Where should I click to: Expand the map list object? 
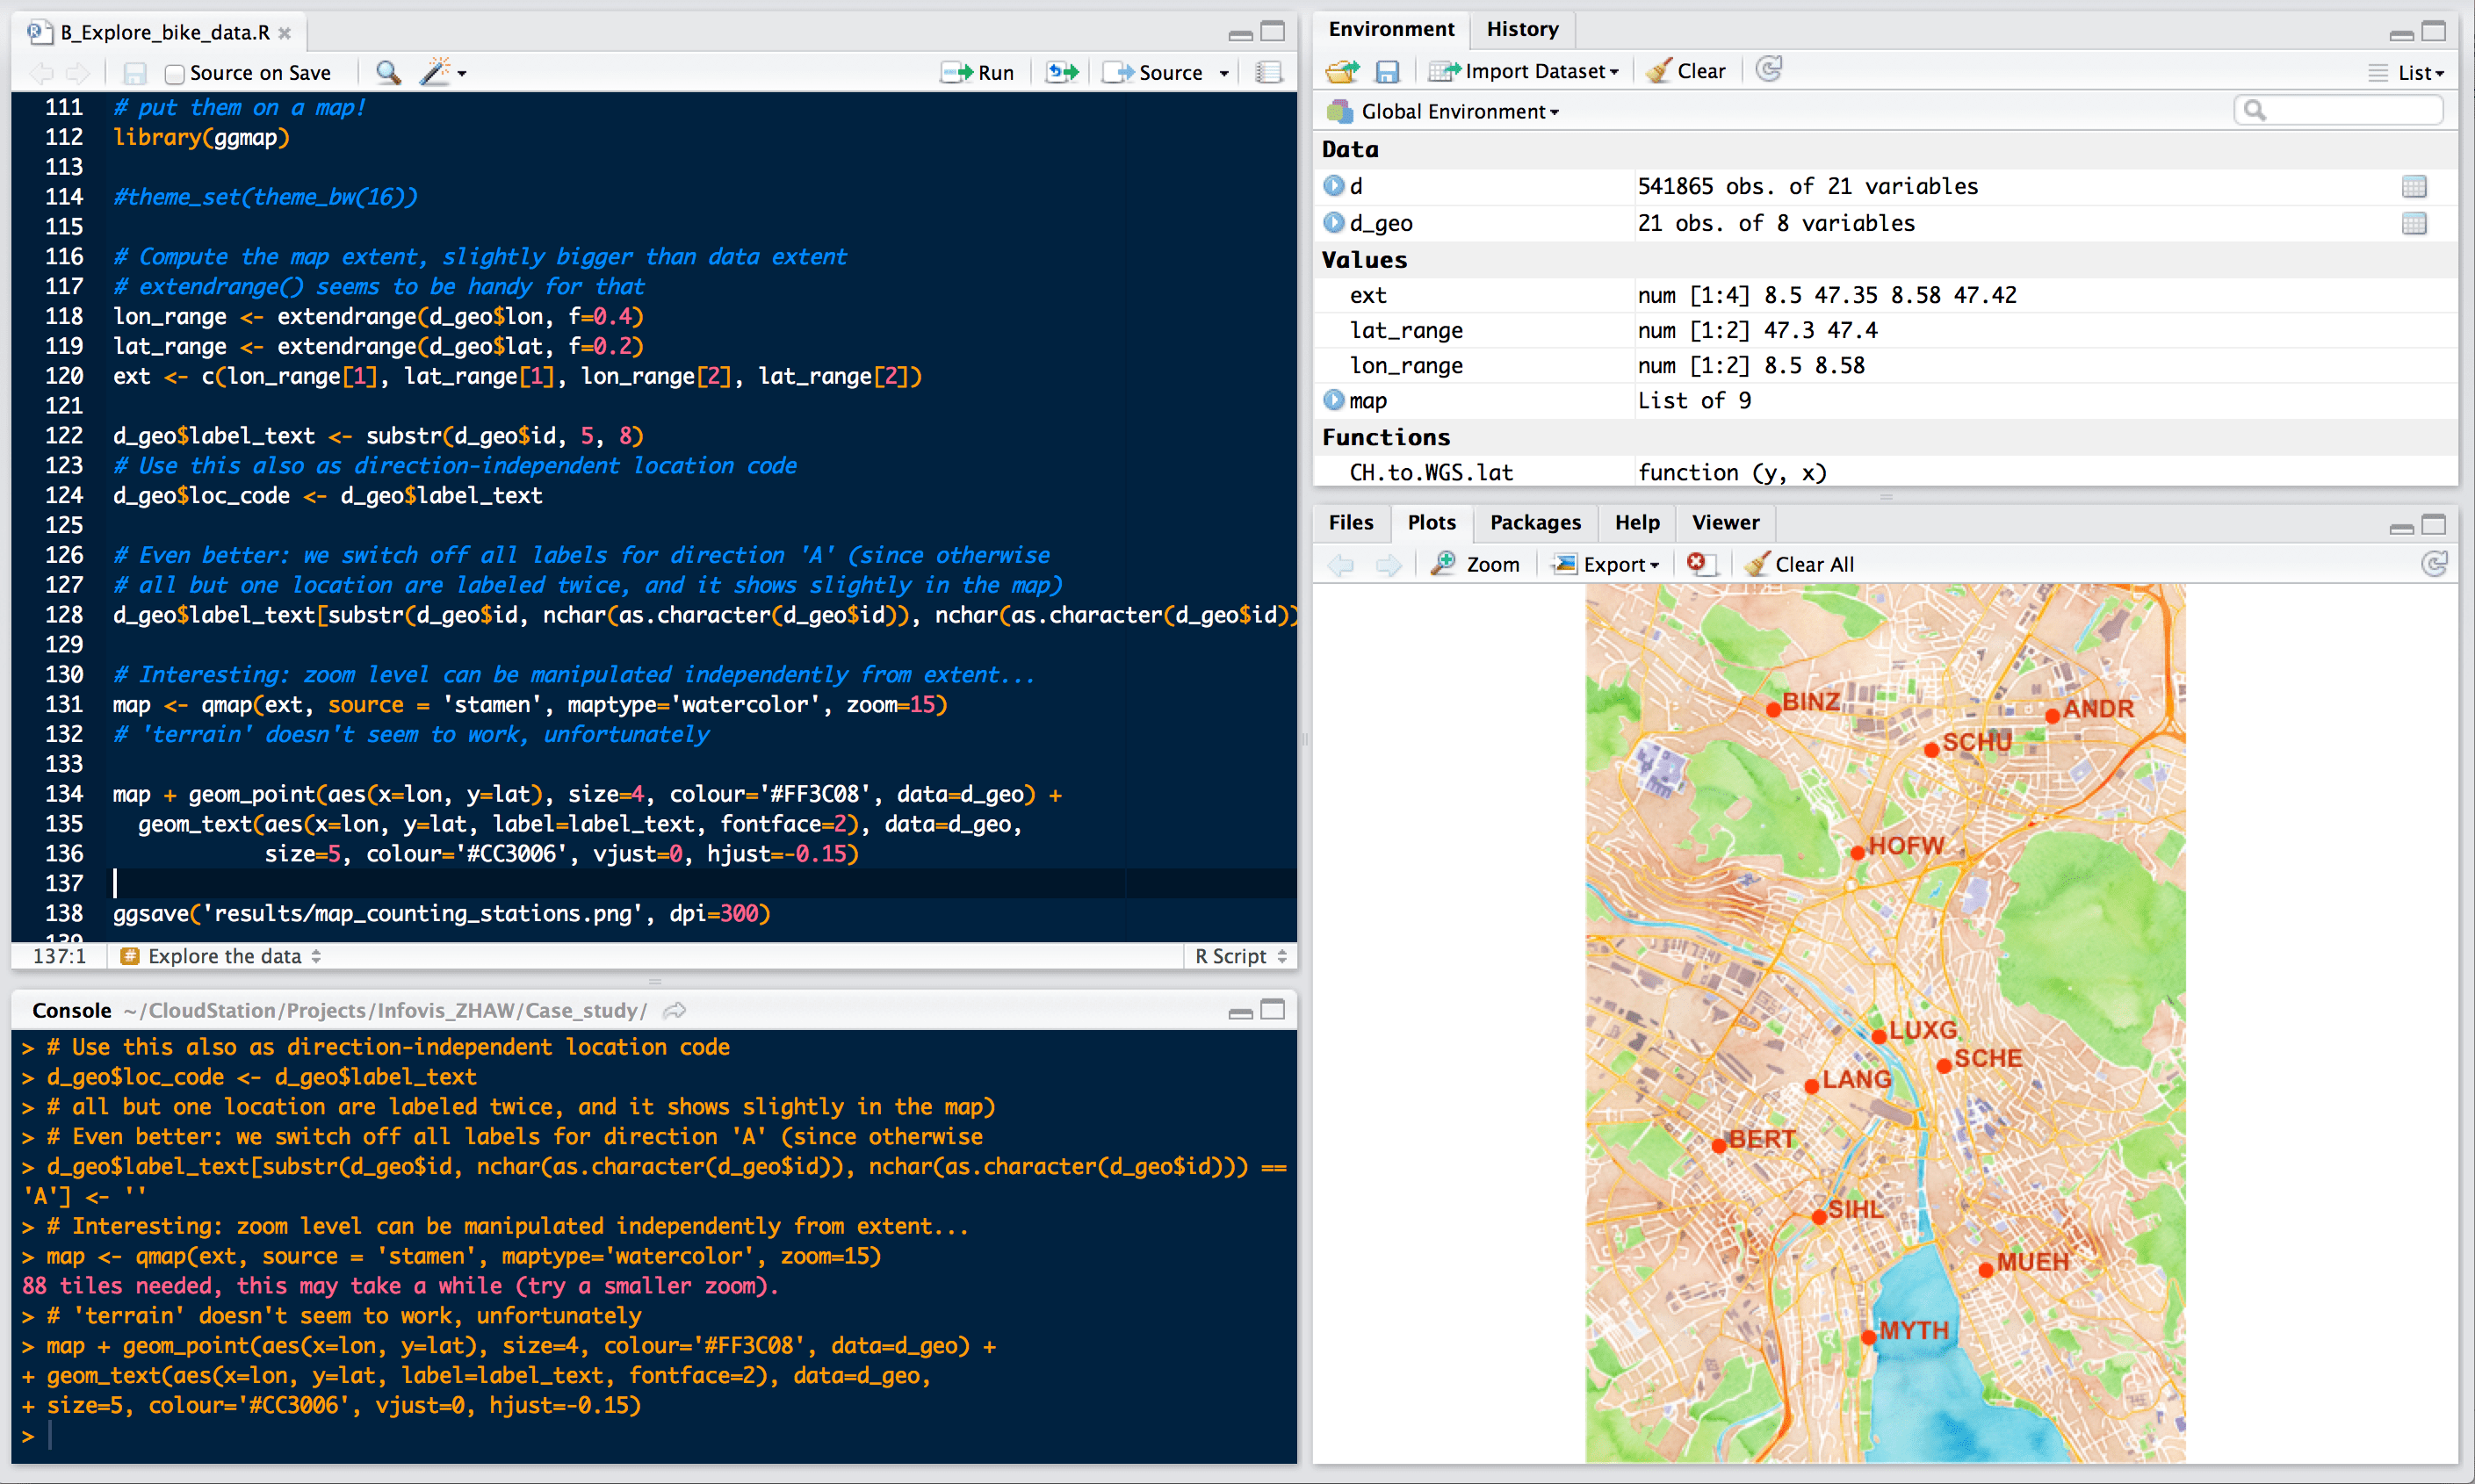click(1333, 400)
